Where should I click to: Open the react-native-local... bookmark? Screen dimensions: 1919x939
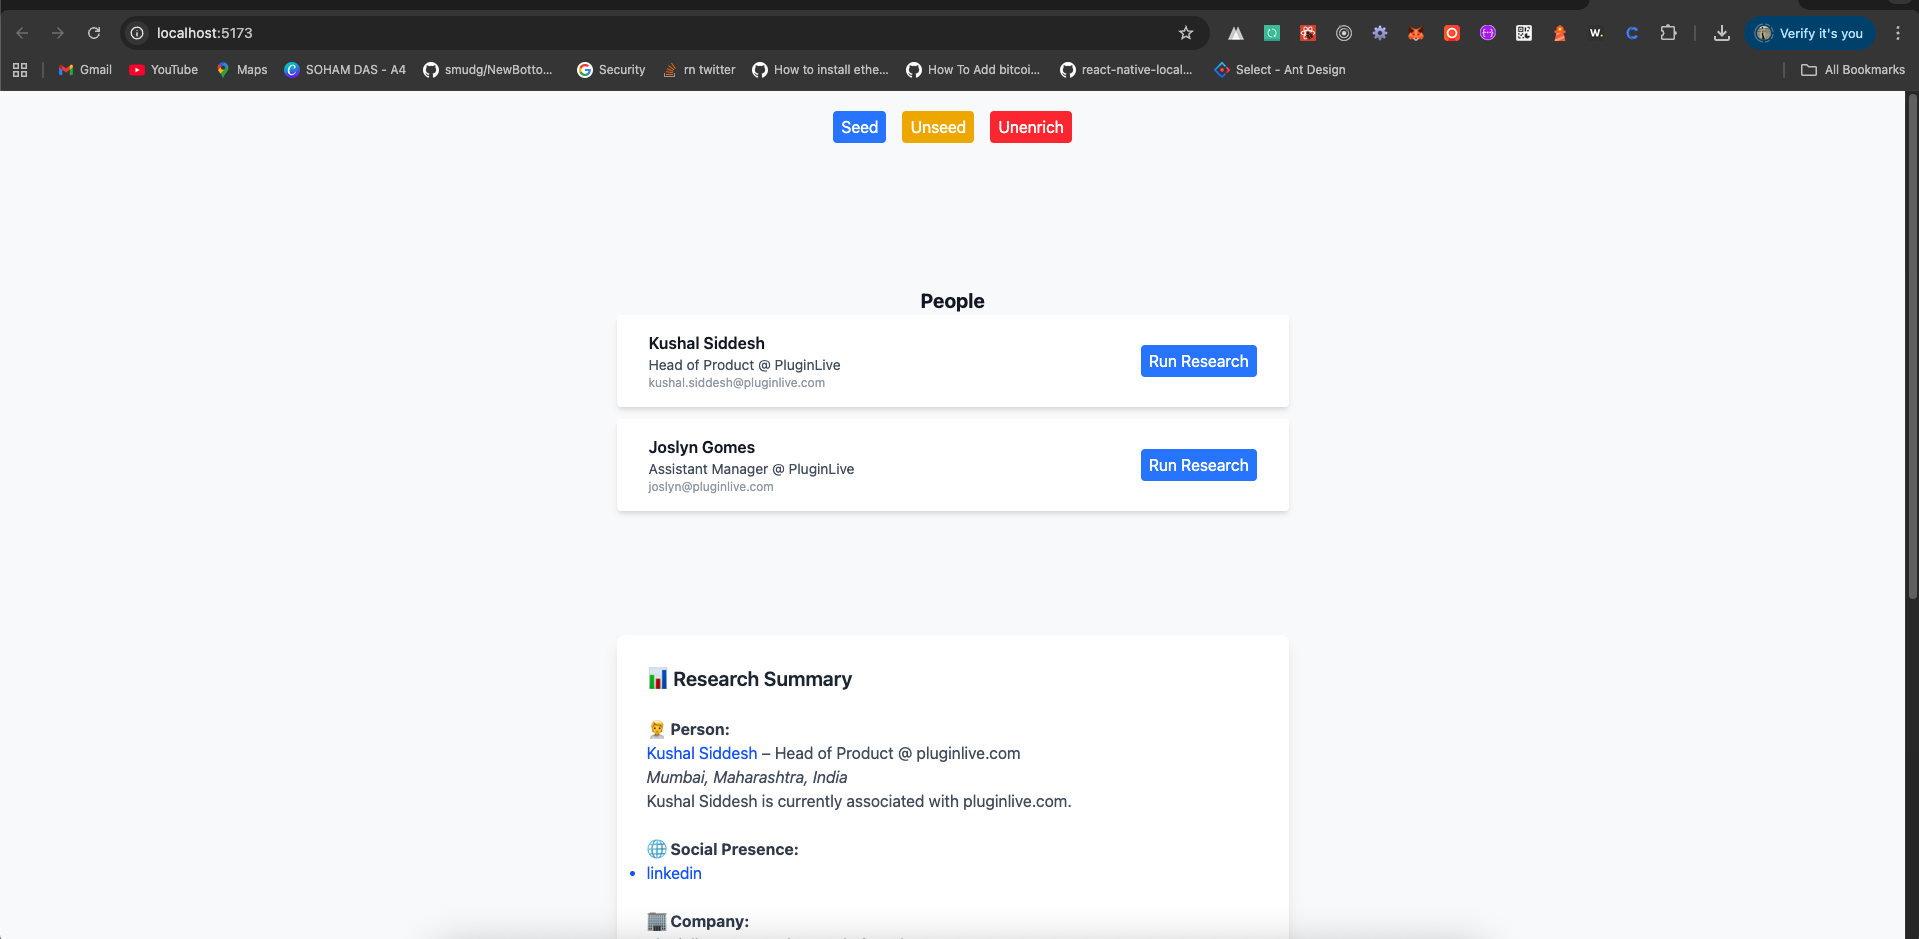[x=1126, y=70]
